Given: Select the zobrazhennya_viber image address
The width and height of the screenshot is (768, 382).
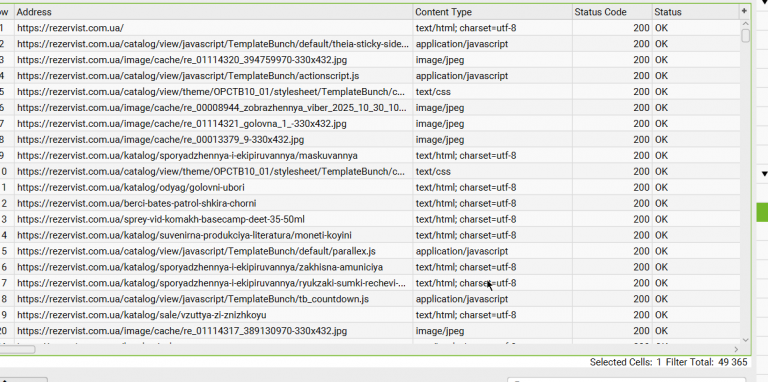Looking at the screenshot, I should 214,108.
